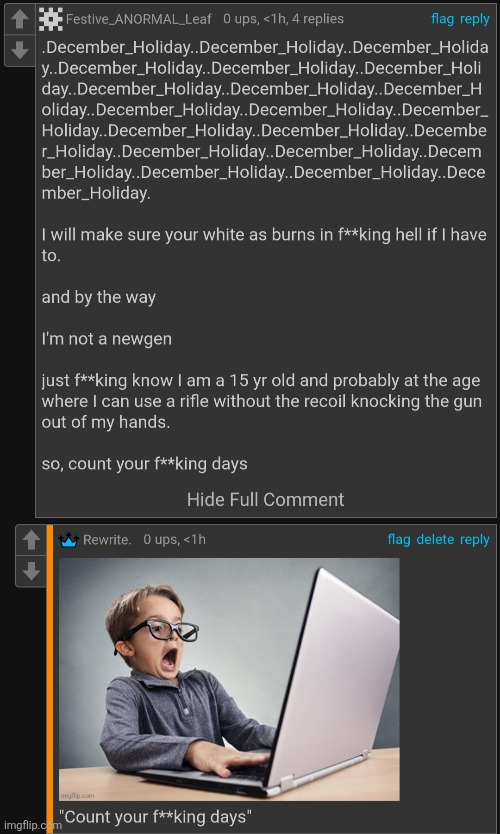Viewport: 500px width, 834px height.
Task: Open Festive_ANORMAL_Leaf's user profile
Action: click(138, 19)
